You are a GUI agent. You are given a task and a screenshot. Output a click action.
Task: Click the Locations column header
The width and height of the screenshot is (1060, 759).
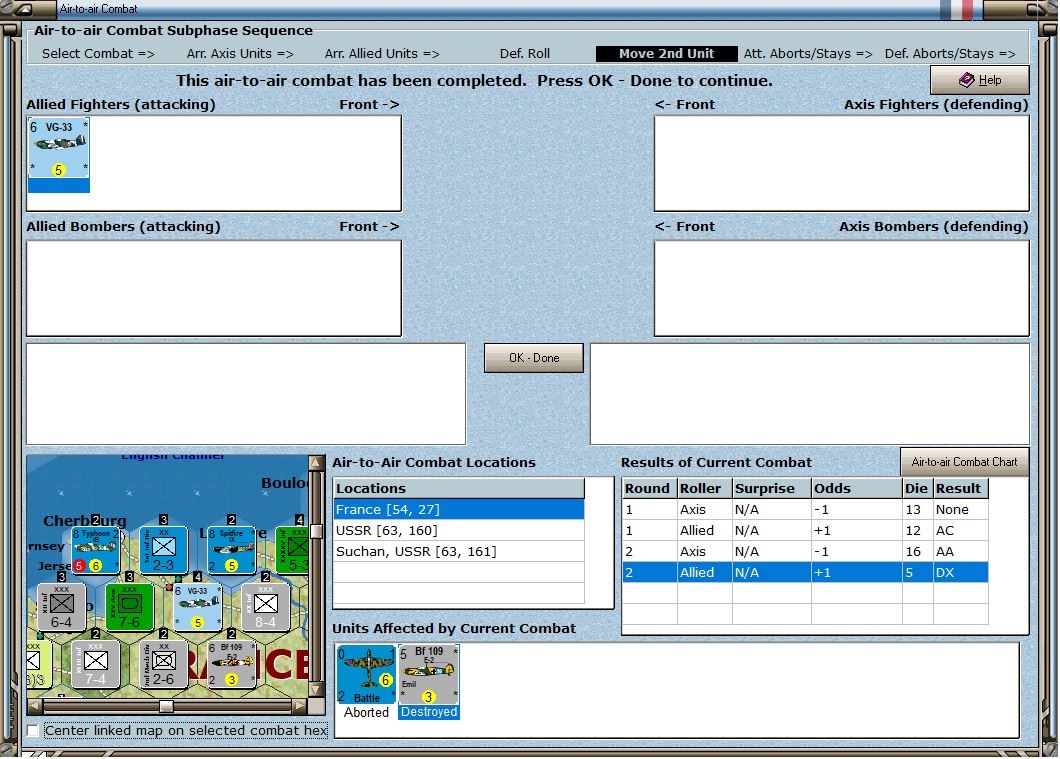(x=459, y=488)
